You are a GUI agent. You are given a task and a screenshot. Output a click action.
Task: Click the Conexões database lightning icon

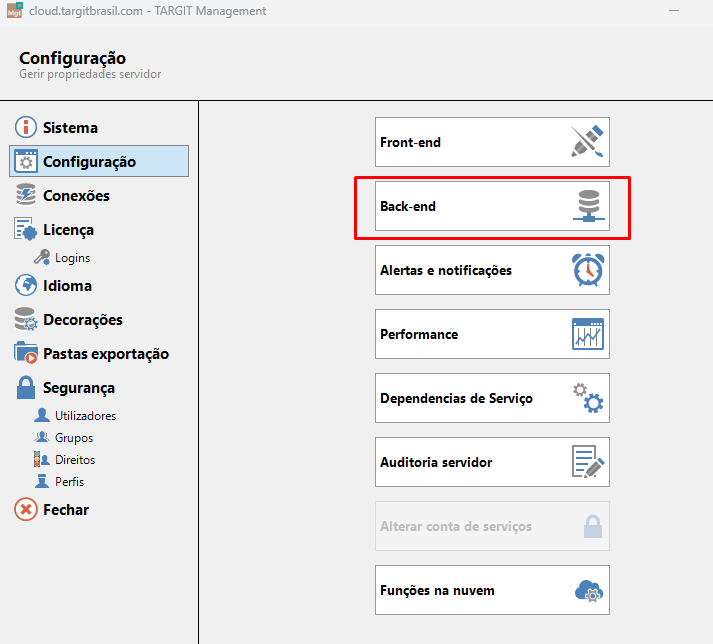coord(25,195)
